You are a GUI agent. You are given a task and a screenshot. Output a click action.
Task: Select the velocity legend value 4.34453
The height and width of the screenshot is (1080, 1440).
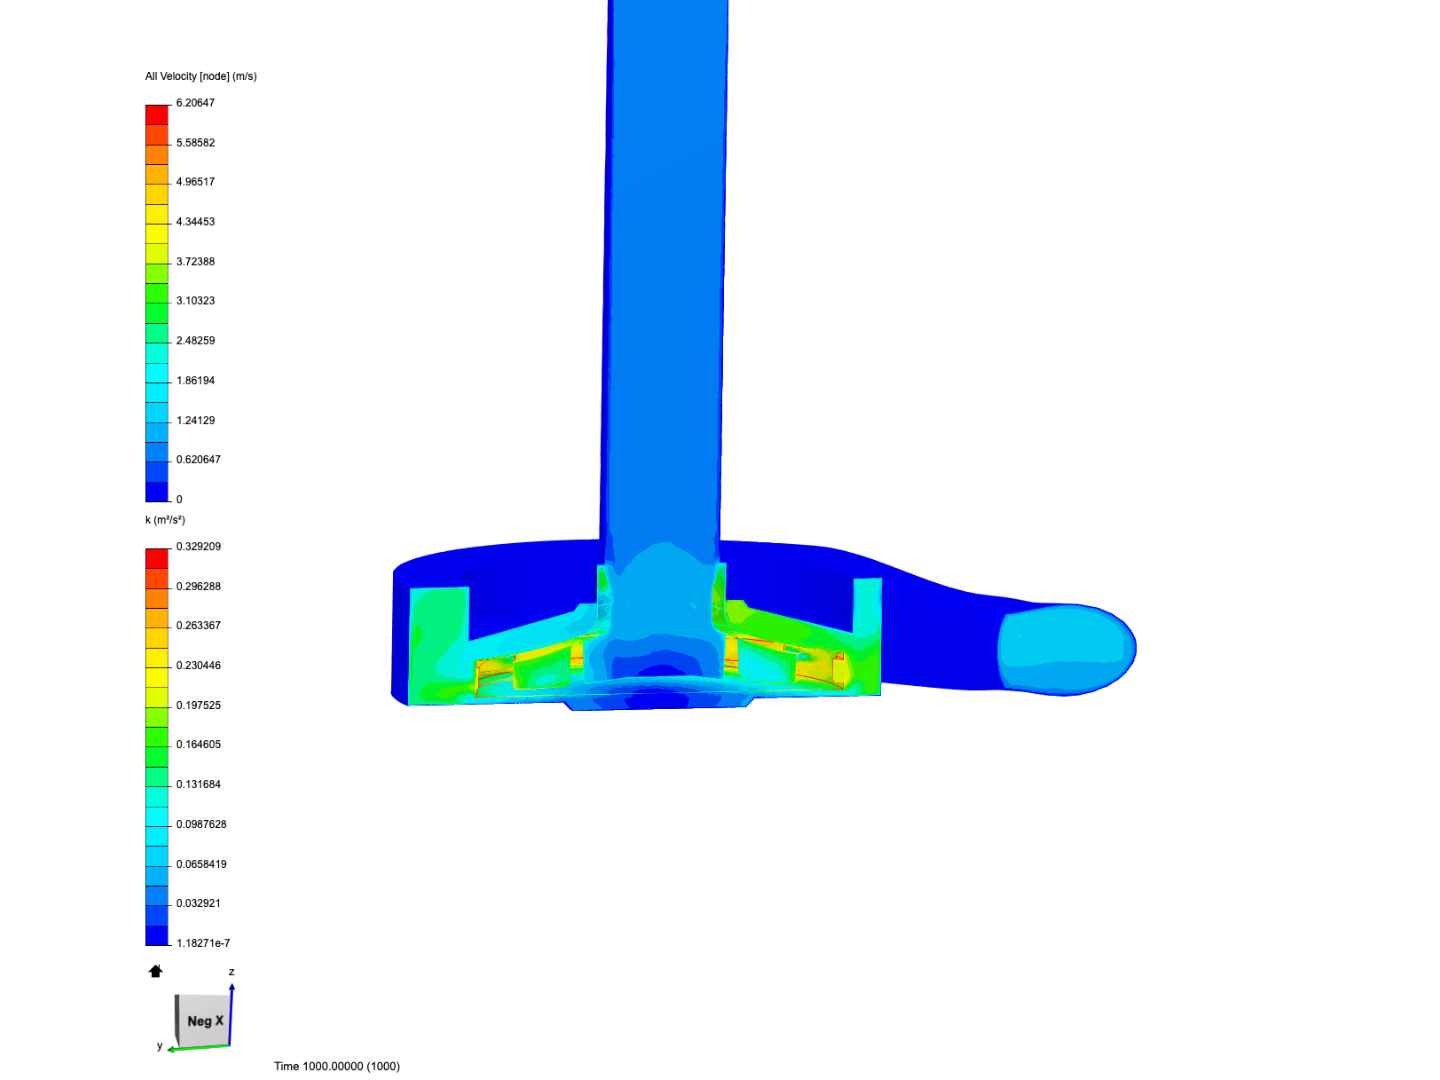point(195,222)
